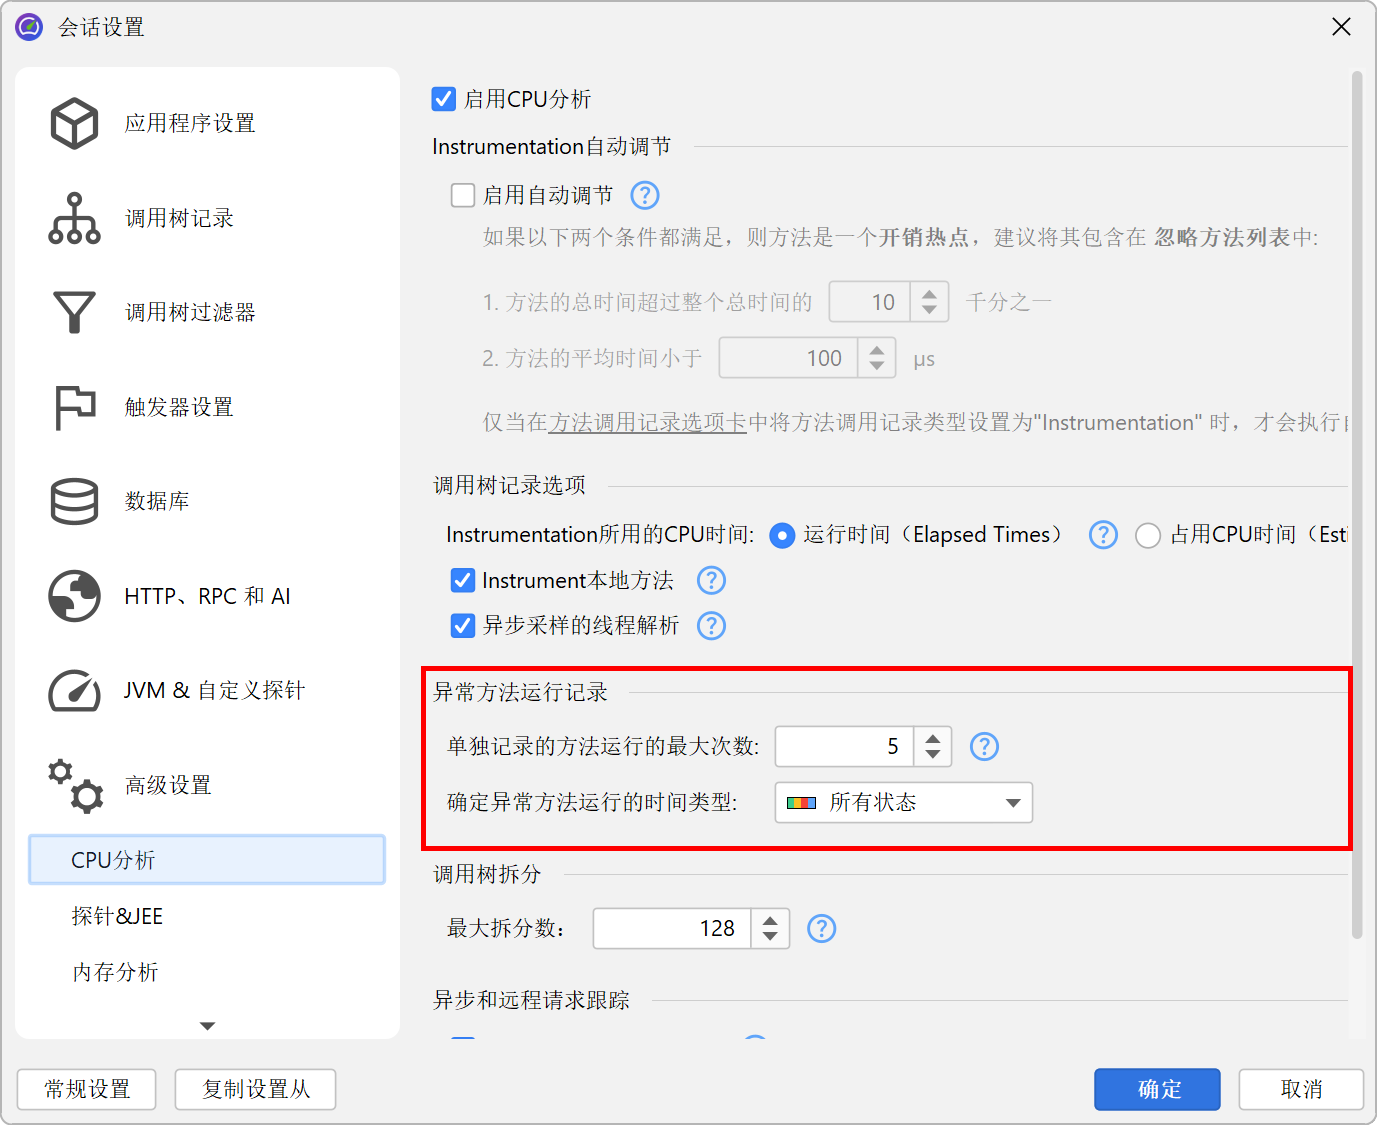Click help icon next to 启用自动调节
This screenshot has width=1377, height=1125.
click(x=645, y=195)
